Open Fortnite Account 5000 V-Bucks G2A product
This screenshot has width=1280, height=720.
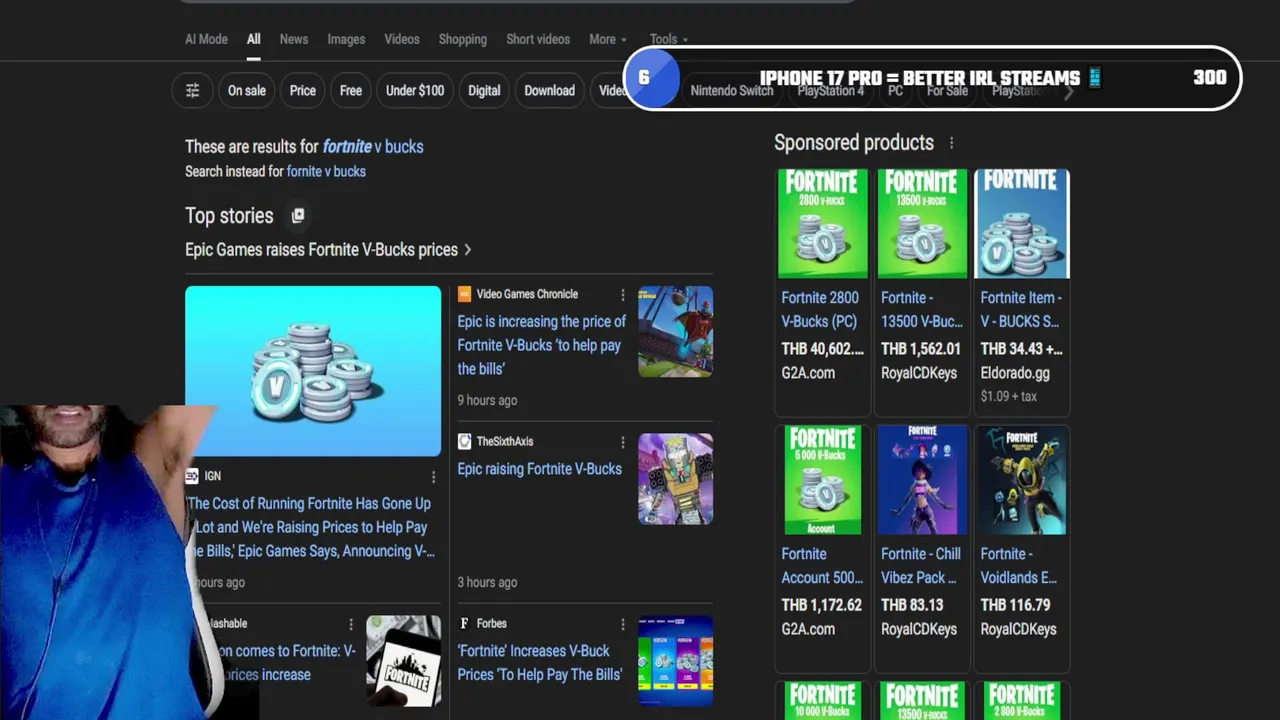[x=822, y=566]
